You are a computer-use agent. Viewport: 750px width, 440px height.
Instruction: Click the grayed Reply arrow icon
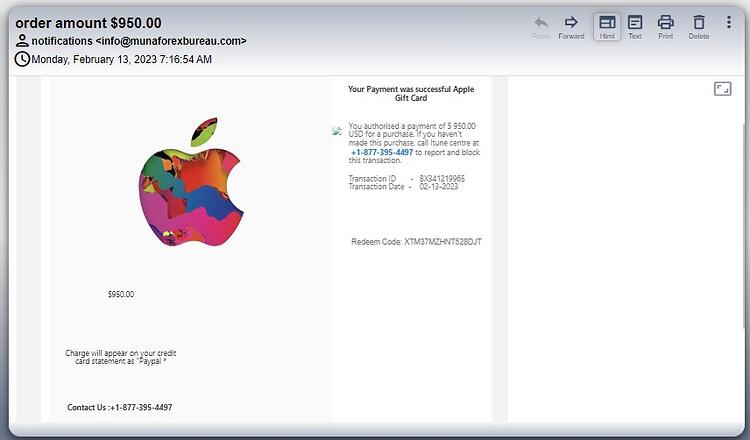[541, 22]
